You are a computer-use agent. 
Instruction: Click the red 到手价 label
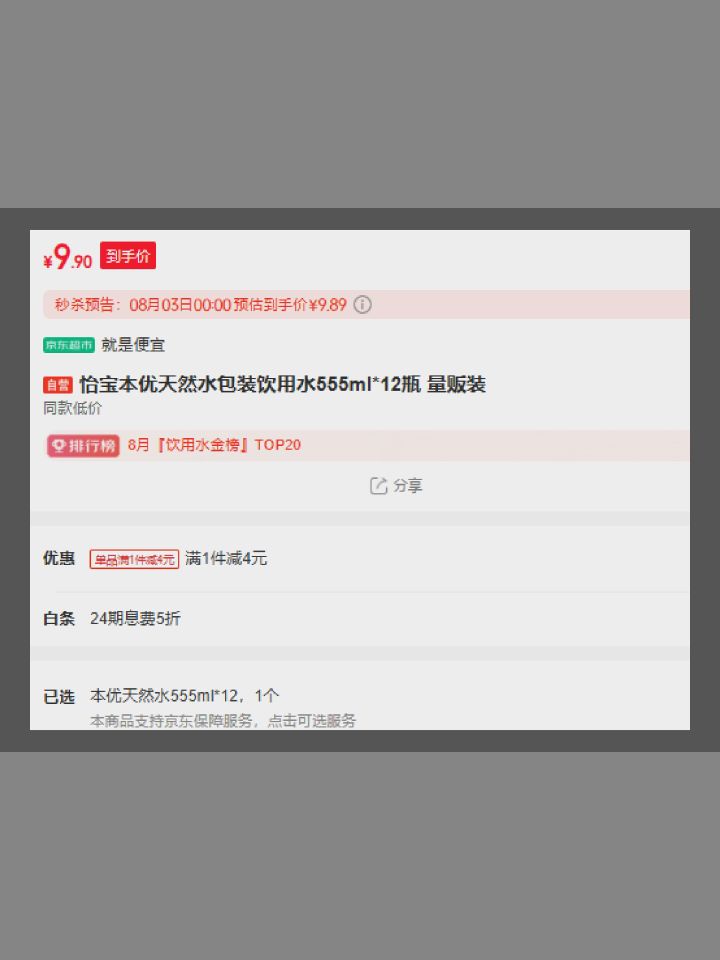pos(128,255)
